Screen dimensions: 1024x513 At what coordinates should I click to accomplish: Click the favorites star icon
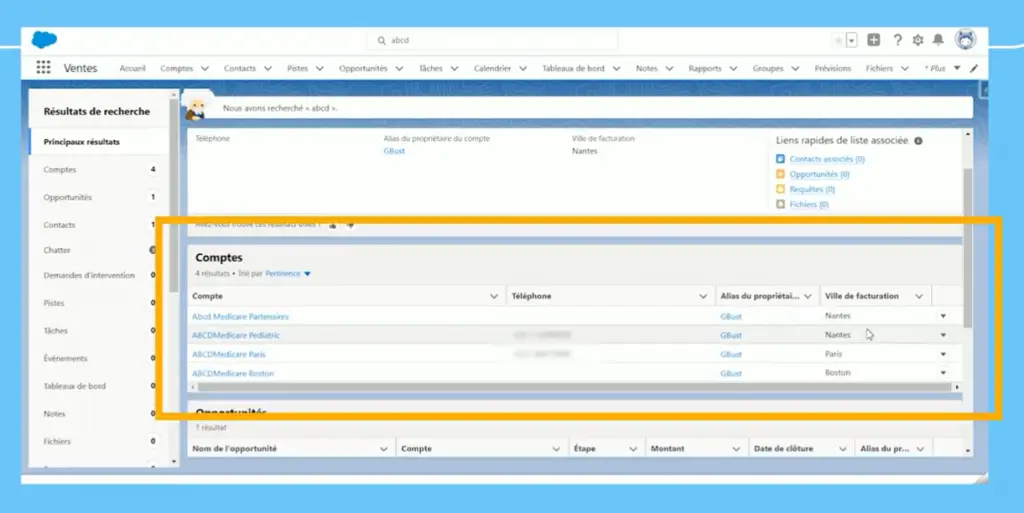tap(839, 40)
